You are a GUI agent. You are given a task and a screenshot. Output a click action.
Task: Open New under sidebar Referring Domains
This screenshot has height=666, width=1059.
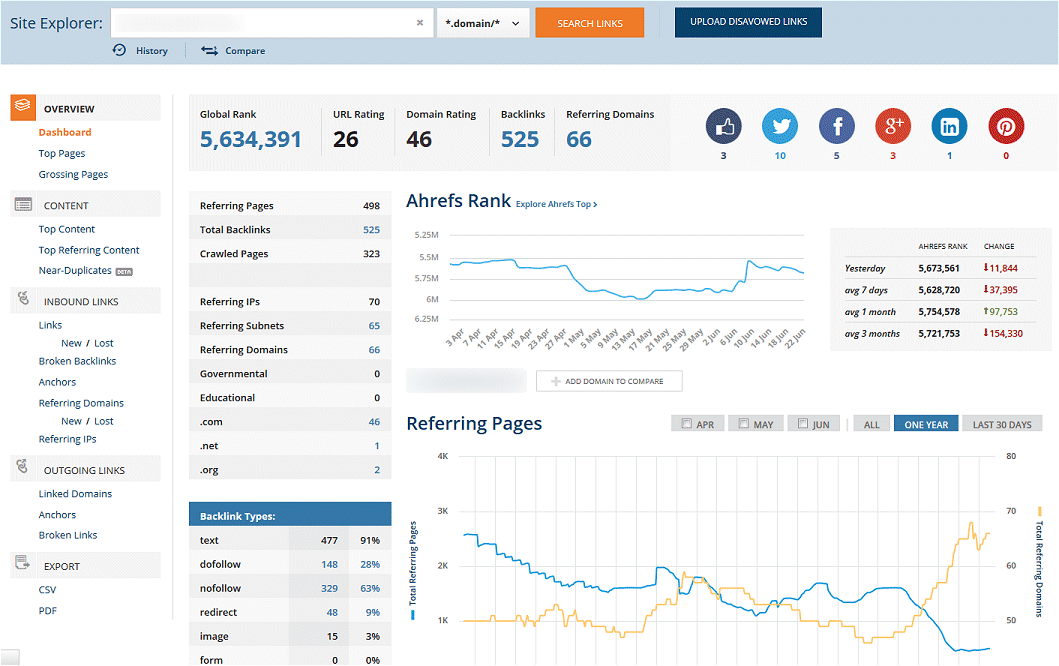(x=72, y=421)
